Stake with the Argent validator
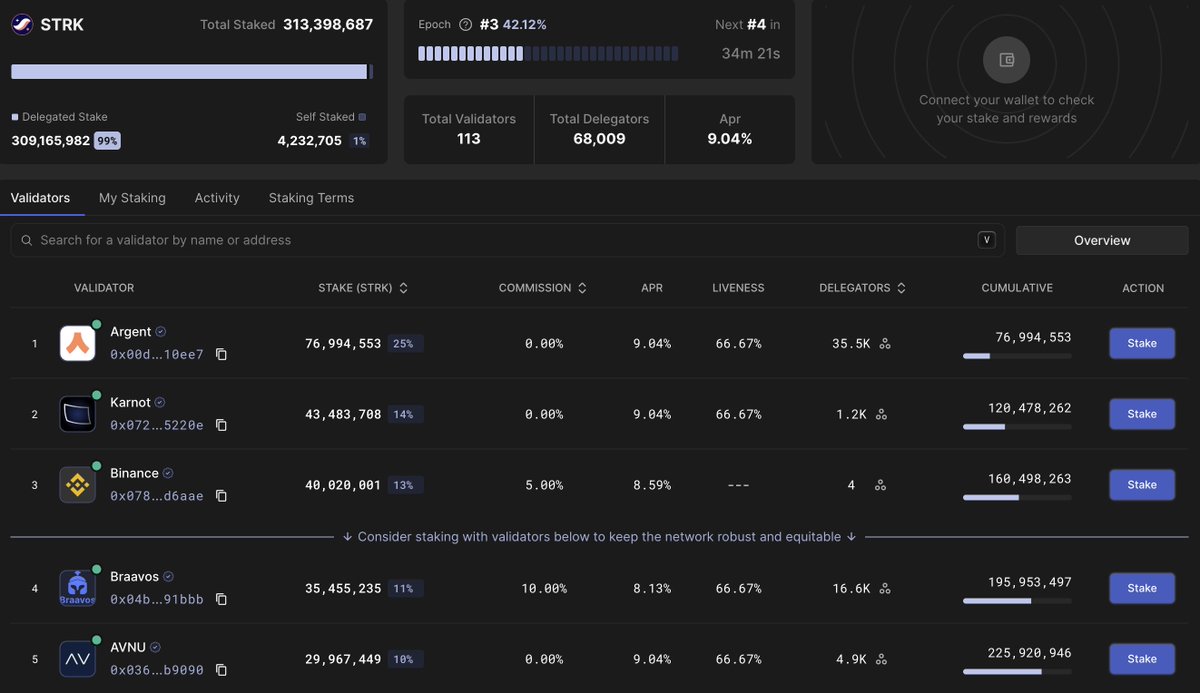1200x693 pixels. coord(1142,343)
